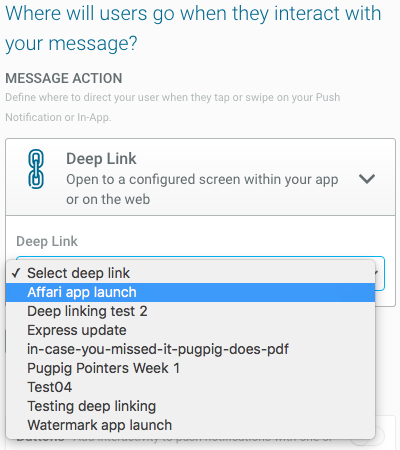Pick the 'Express update' deep link

coord(190,330)
